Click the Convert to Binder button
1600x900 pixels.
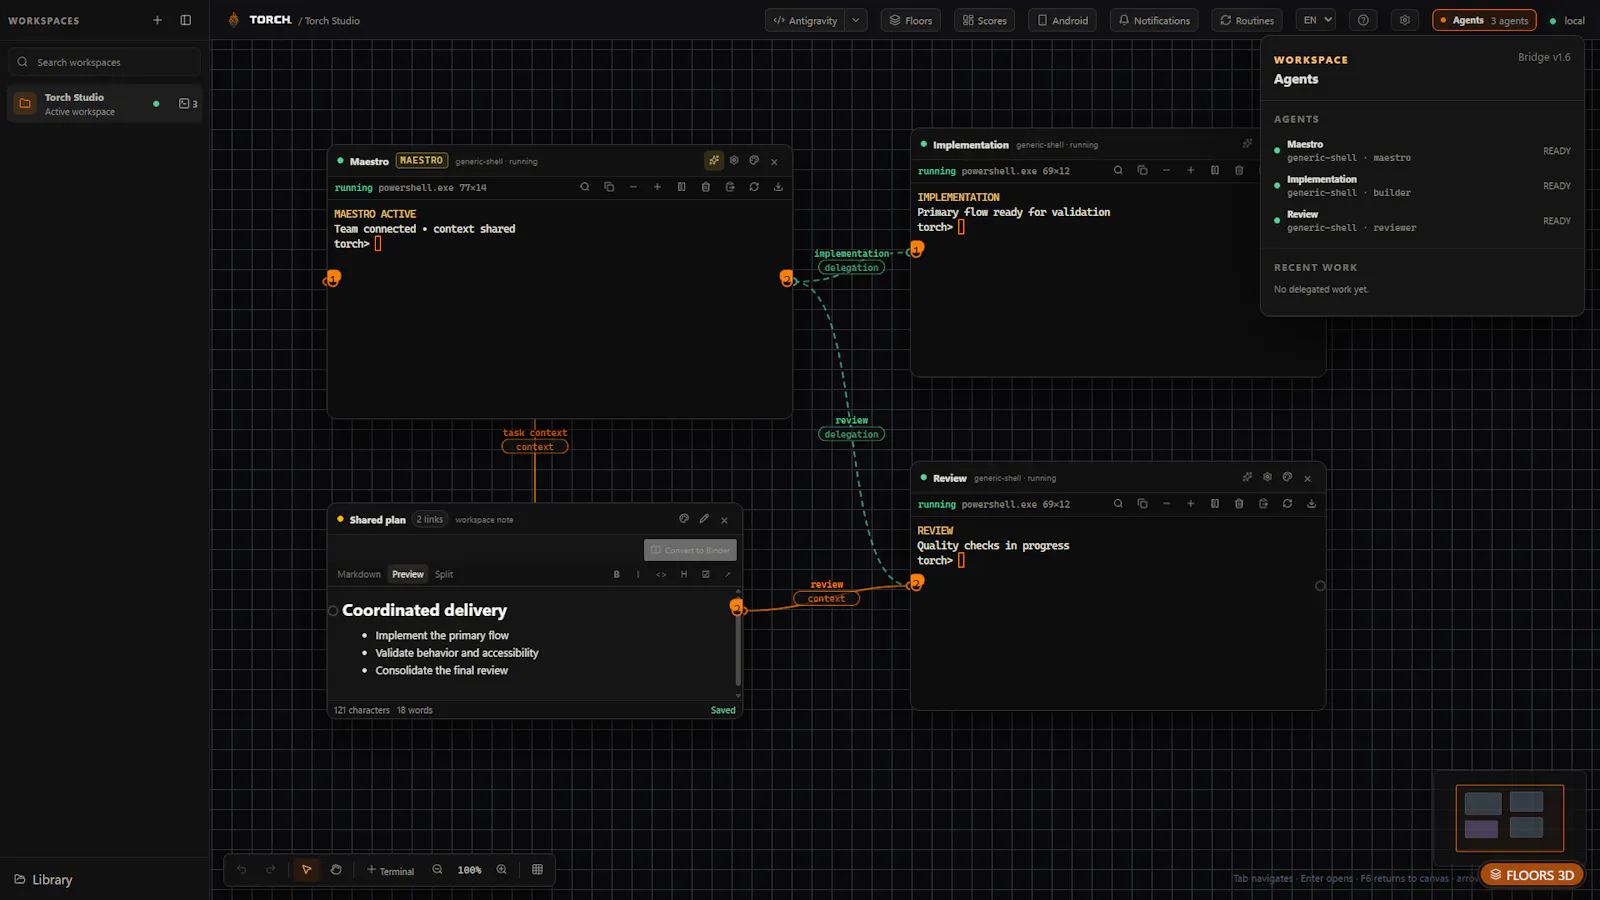click(x=690, y=550)
